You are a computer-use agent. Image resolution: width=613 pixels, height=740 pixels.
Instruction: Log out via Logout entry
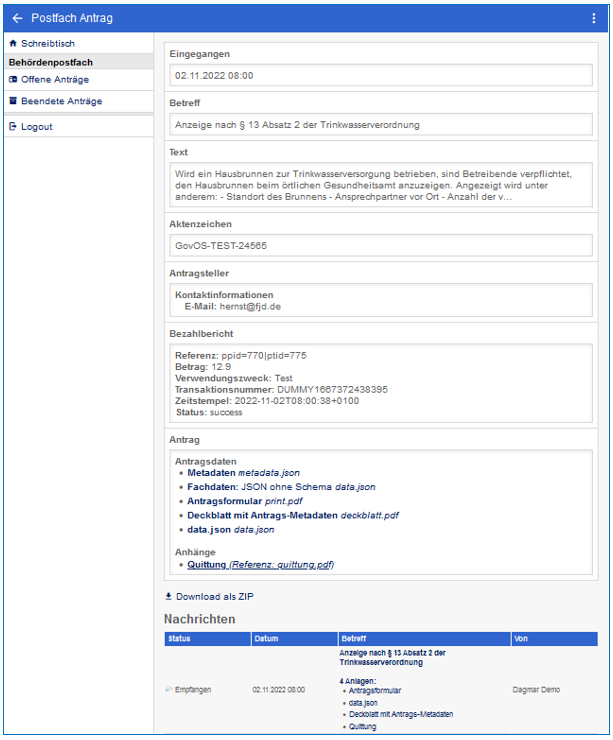37,127
